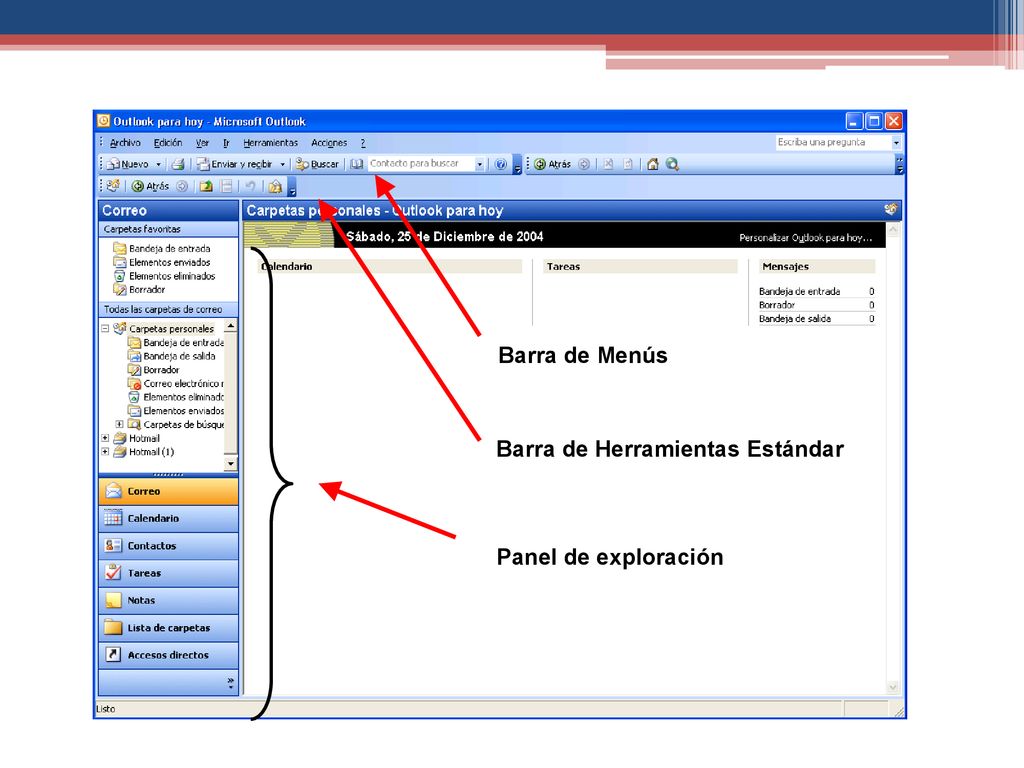Open the Ir menu
The image size is (1024, 768).
pos(226,142)
